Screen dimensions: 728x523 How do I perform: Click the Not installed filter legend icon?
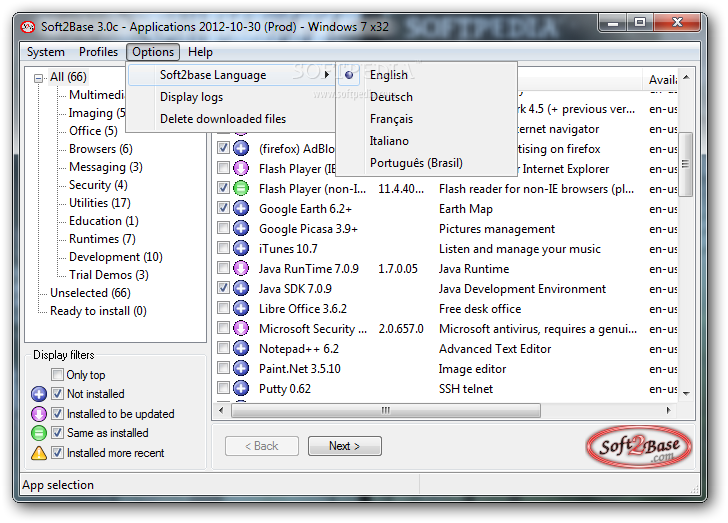[x=39, y=394]
